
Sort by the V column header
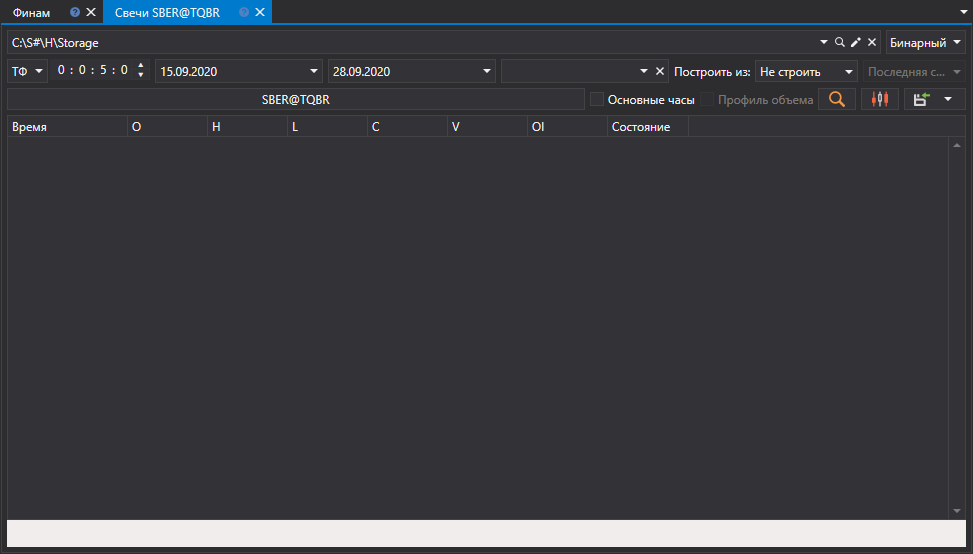tap(488, 127)
